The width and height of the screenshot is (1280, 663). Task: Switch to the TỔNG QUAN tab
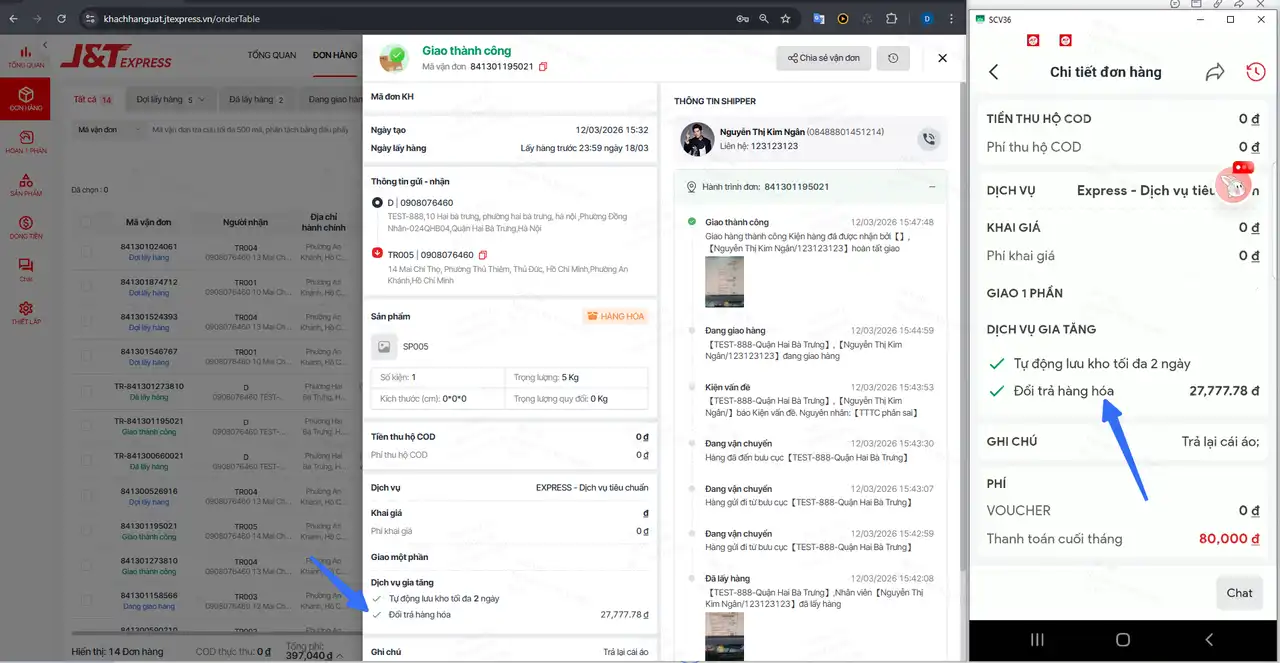point(272,55)
